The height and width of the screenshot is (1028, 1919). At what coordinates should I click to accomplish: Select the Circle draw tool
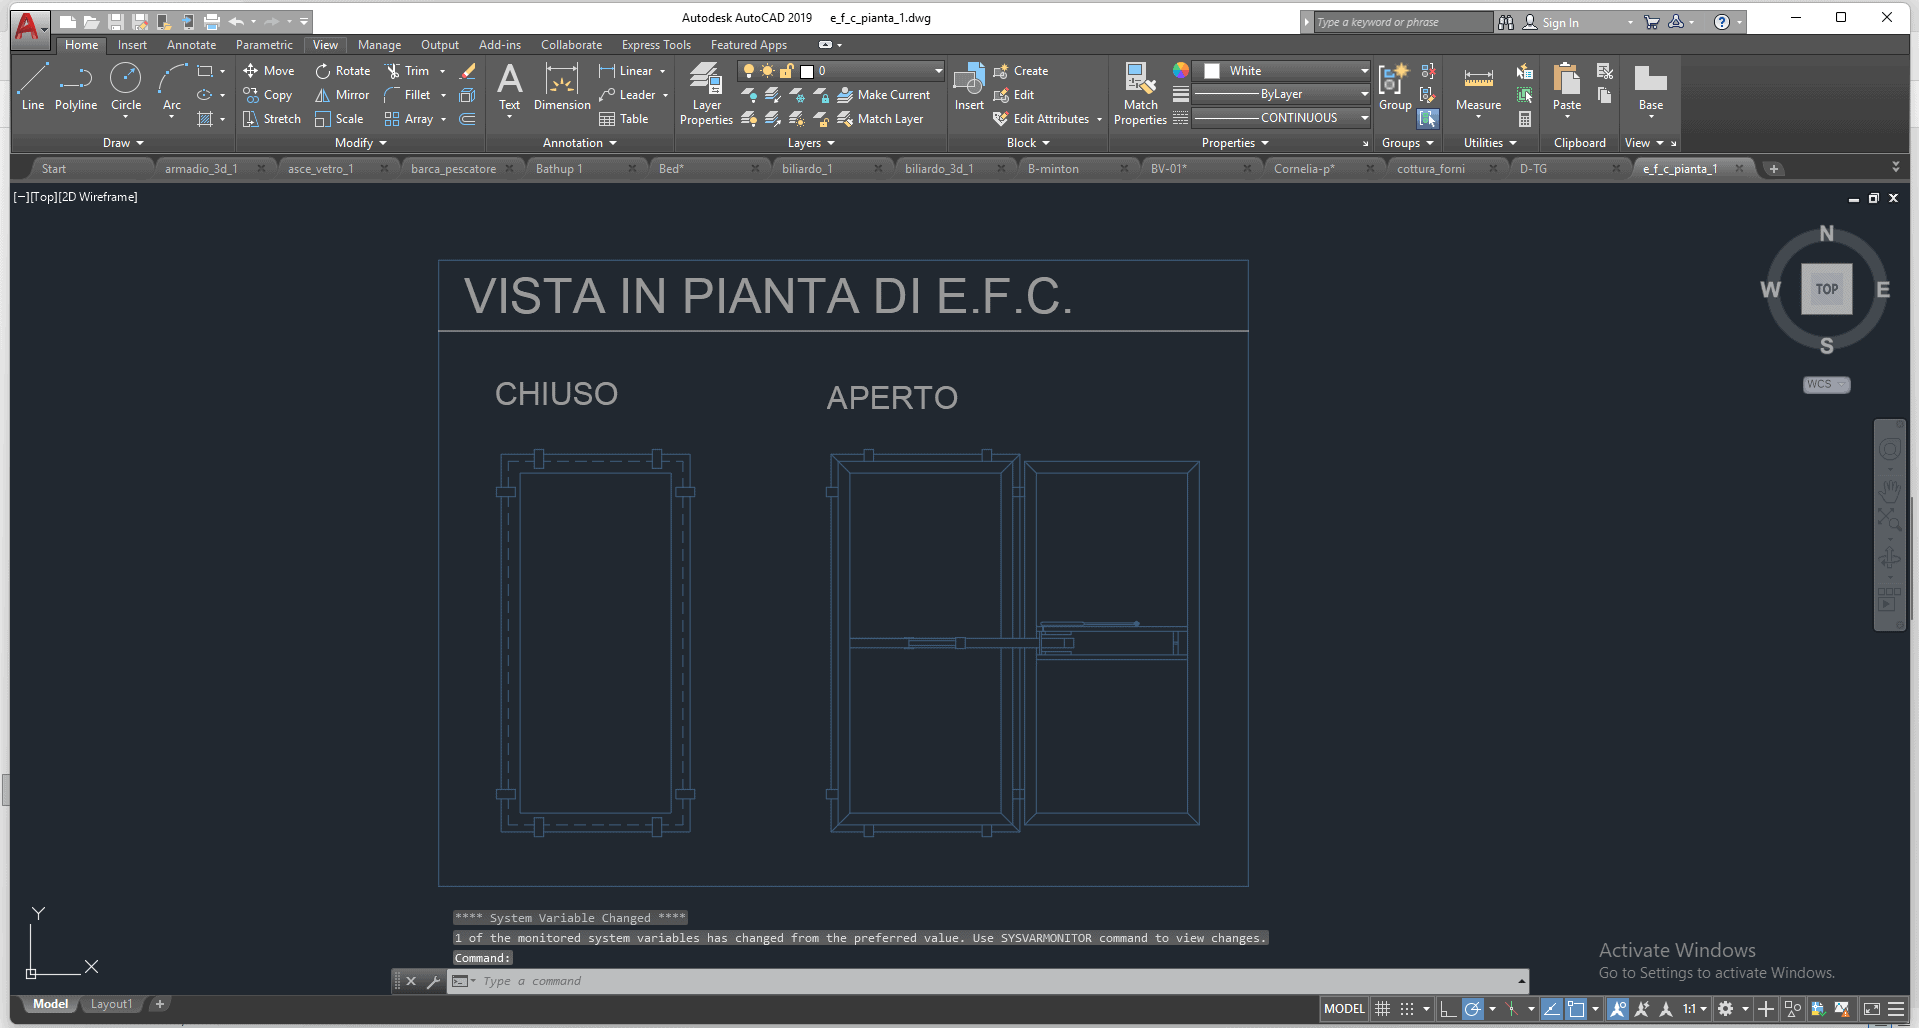click(126, 86)
